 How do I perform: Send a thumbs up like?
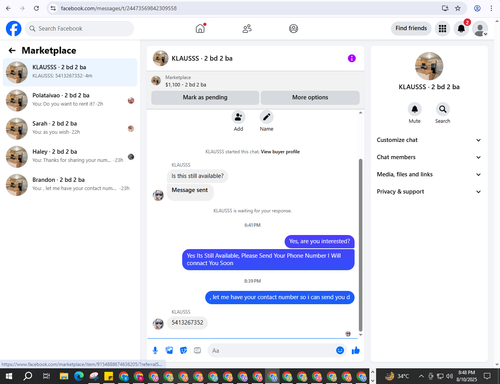tap(356, 350)
